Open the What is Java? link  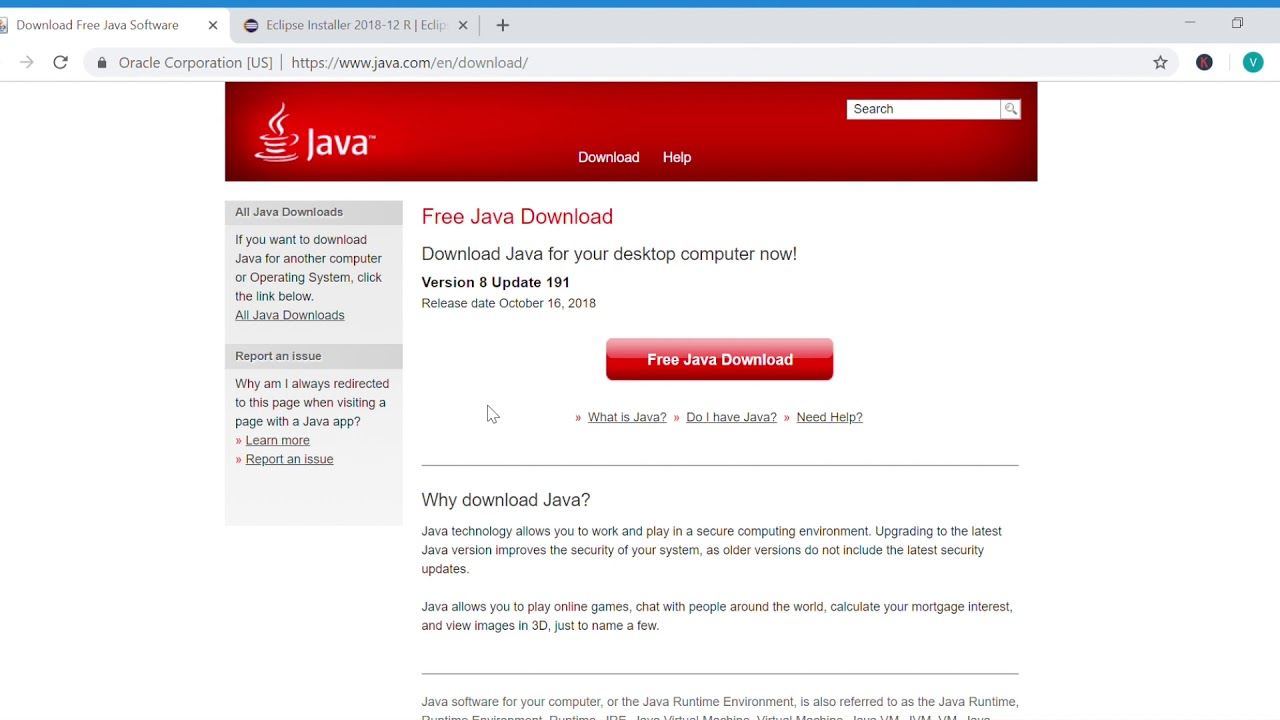pos(627,417)
